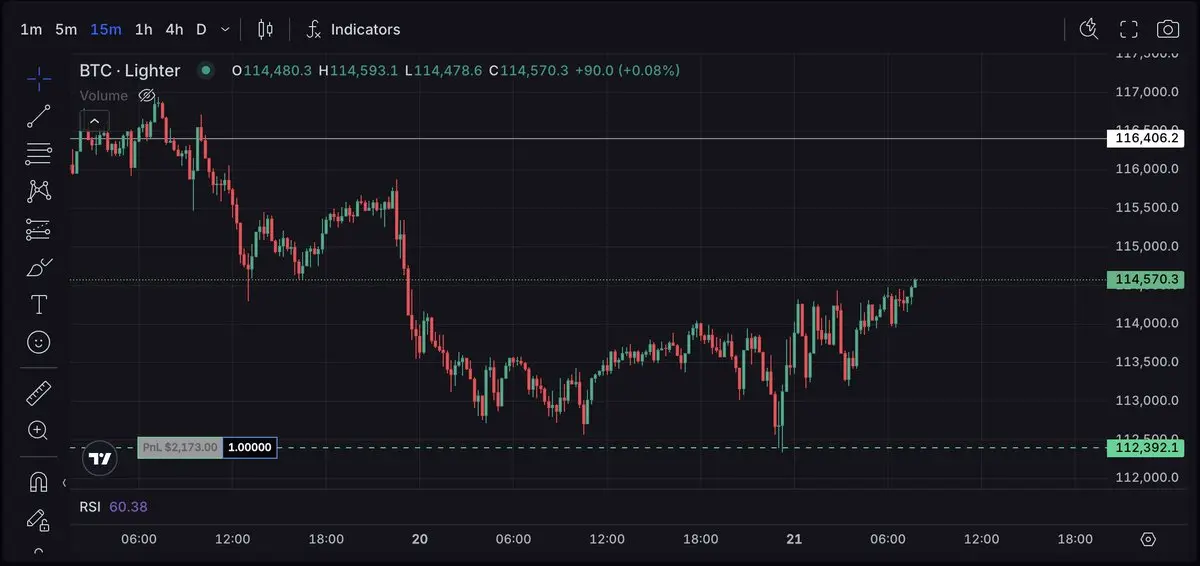
Task: Click date label 21 on time axis
Action: (794, 539)
